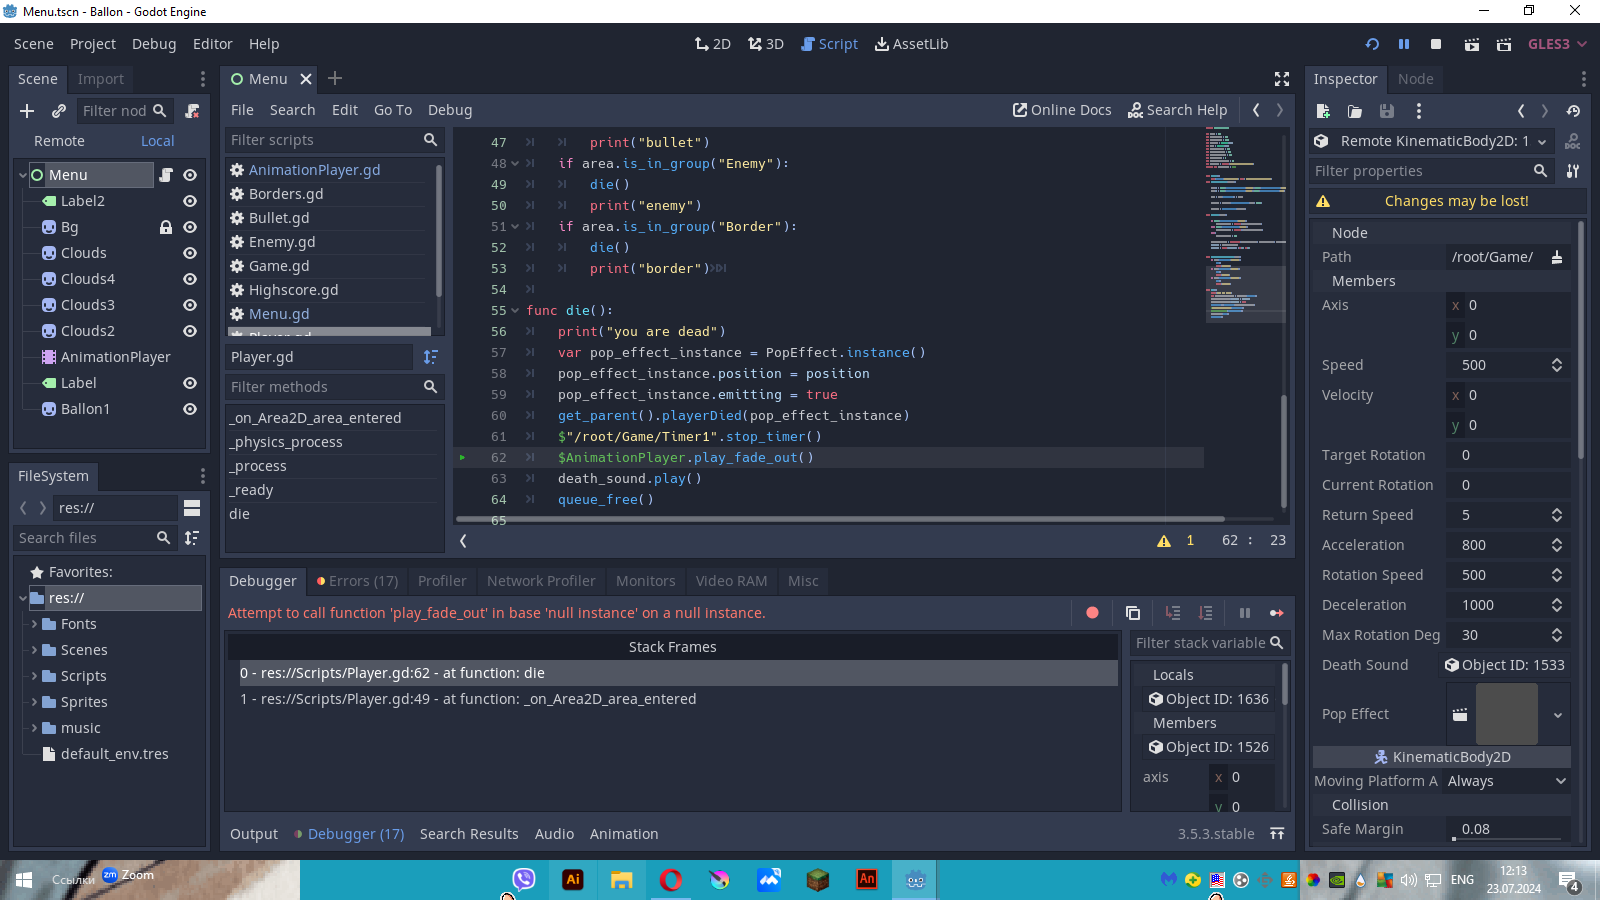This screenshot has width=1600, height=900.
Task: Open the script attached to Menu node
Action: click(166, 175)
